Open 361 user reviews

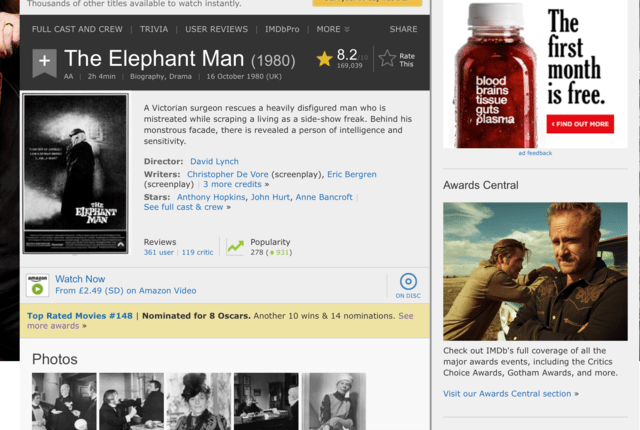(x=158, y=253)
